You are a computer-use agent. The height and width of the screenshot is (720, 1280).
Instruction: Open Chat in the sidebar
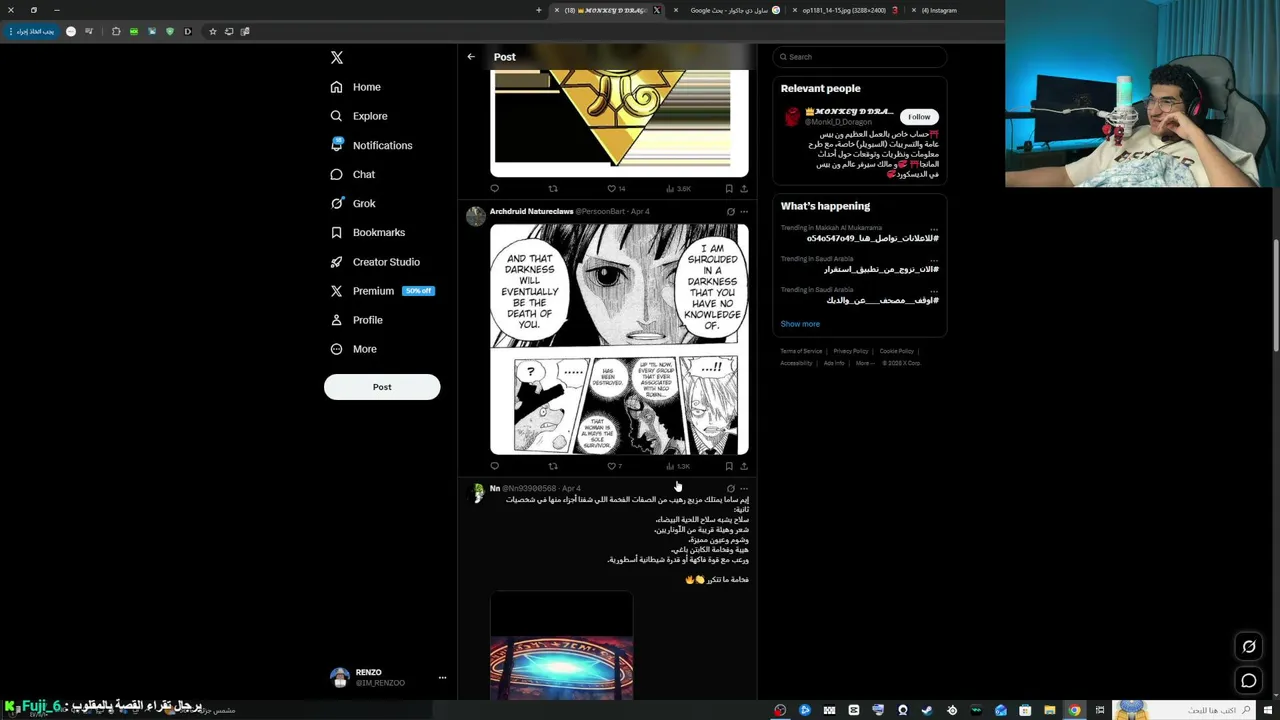353,174
